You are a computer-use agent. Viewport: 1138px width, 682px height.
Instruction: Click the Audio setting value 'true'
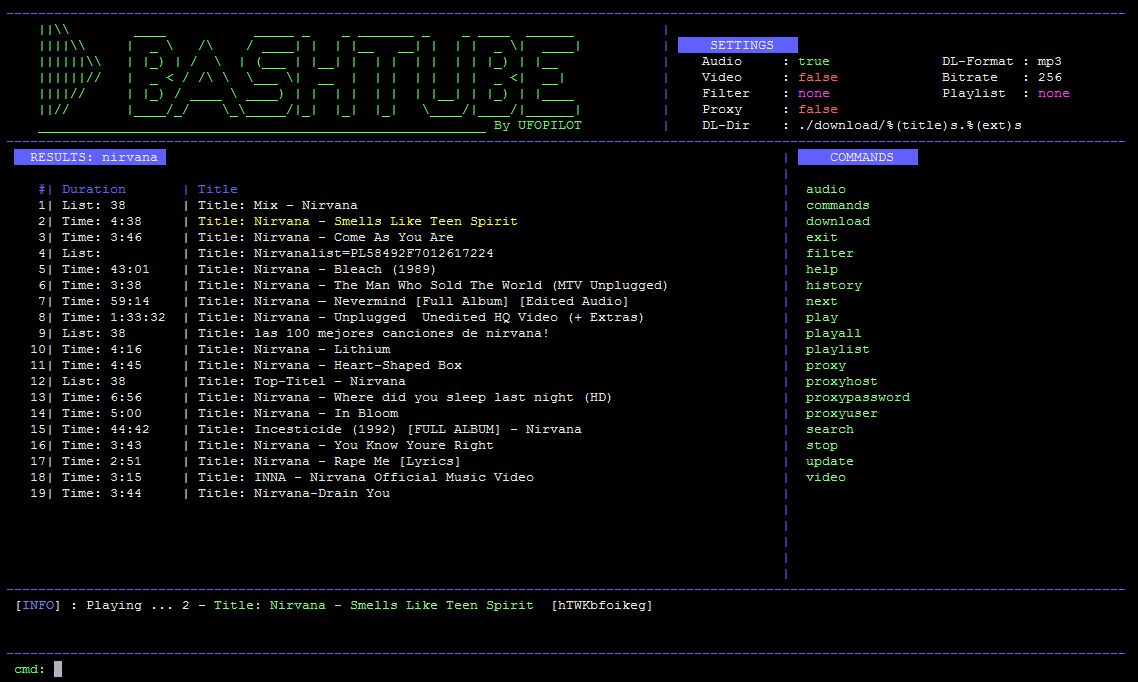(814, 62)
